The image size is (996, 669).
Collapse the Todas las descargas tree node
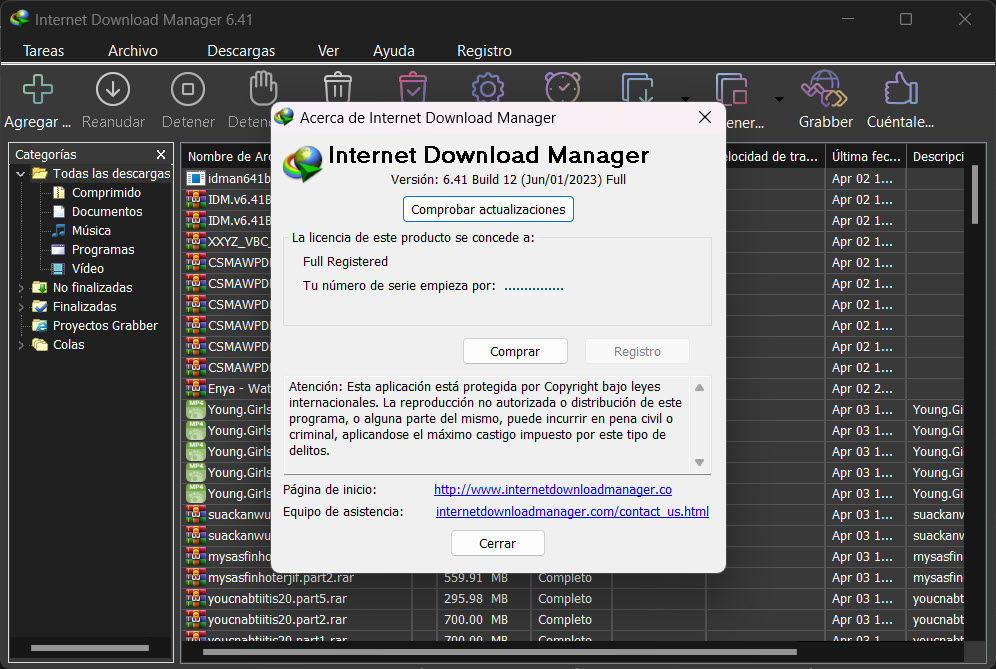tap(20, 173)
